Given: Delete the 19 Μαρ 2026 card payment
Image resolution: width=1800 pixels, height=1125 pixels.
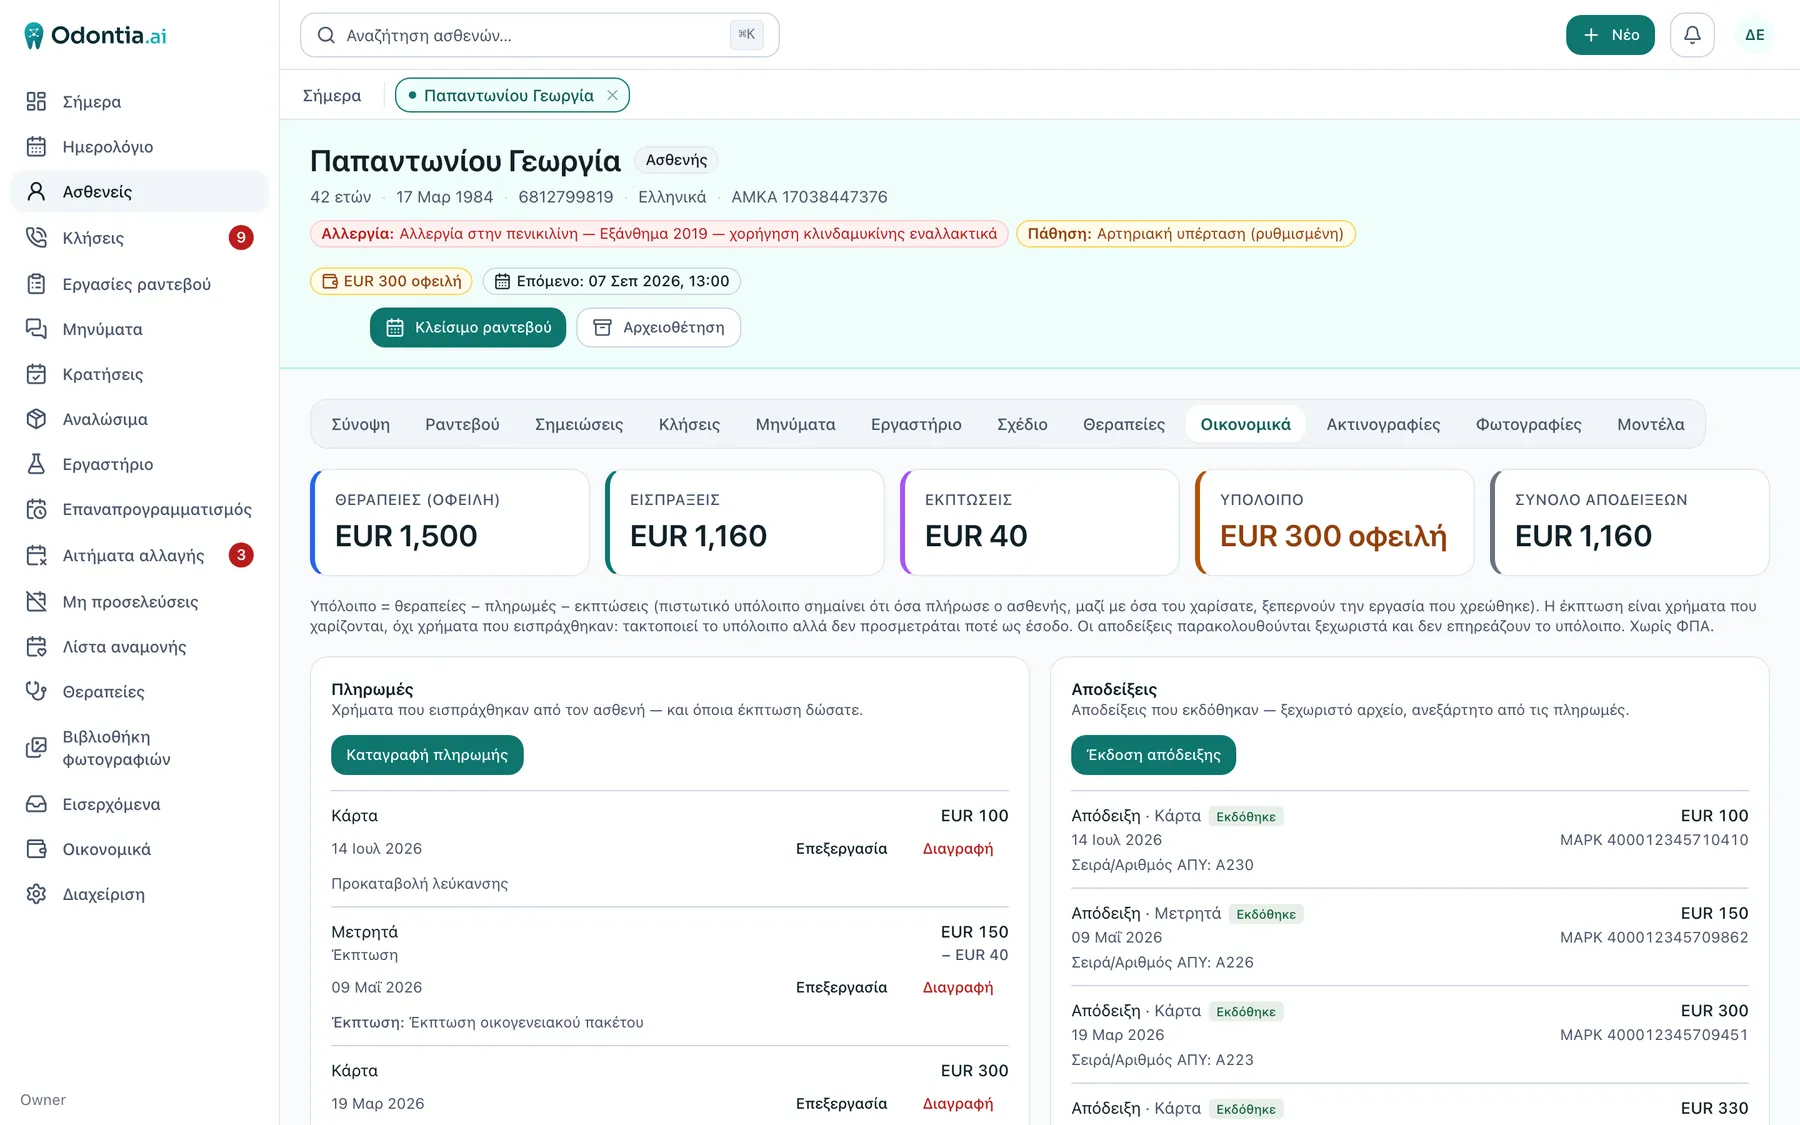Looking at the screenshot, I should click(958, 1103).
